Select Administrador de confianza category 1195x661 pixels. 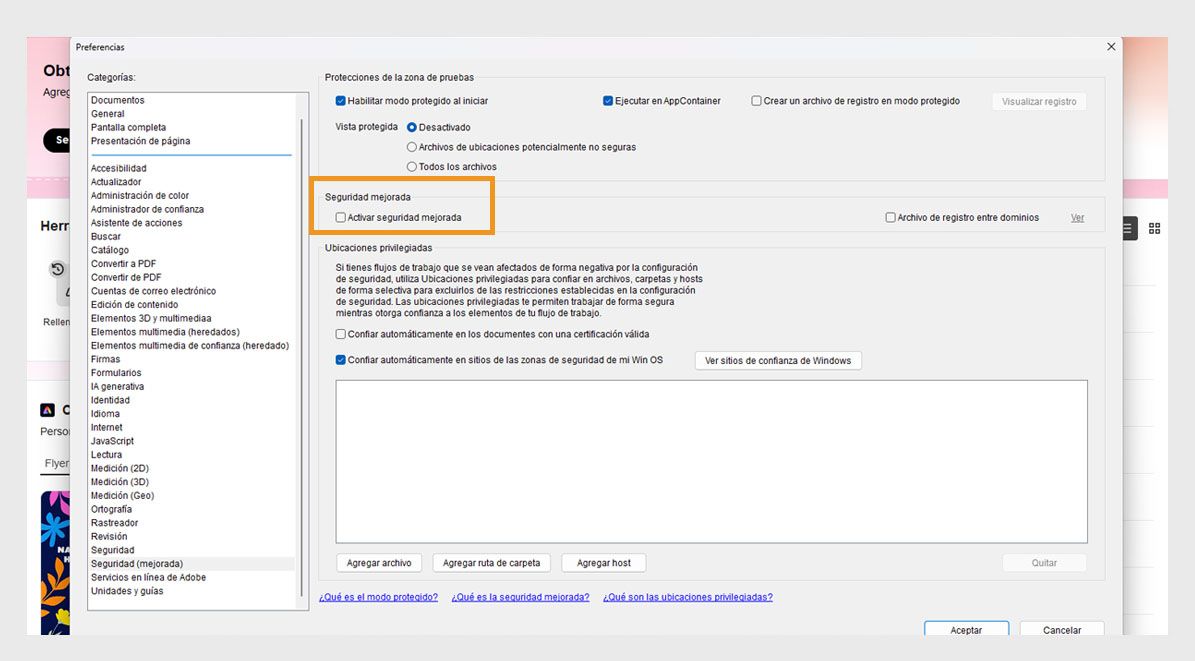tap(147, 210)
